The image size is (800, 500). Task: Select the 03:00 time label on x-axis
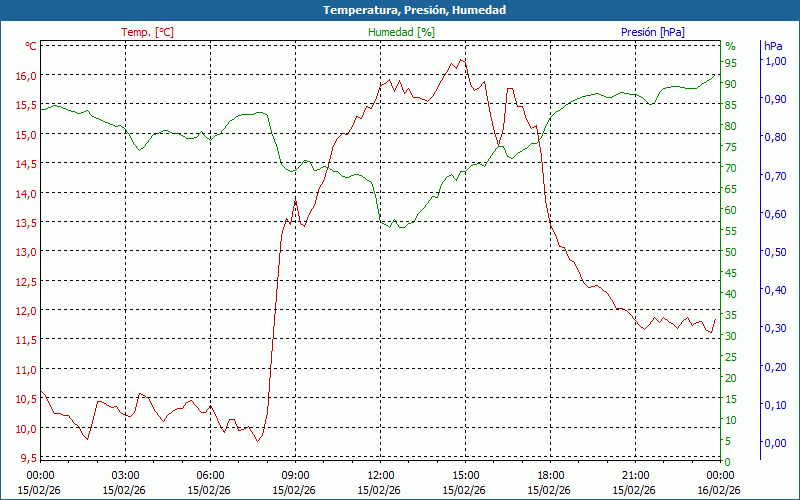pos(125,475)
